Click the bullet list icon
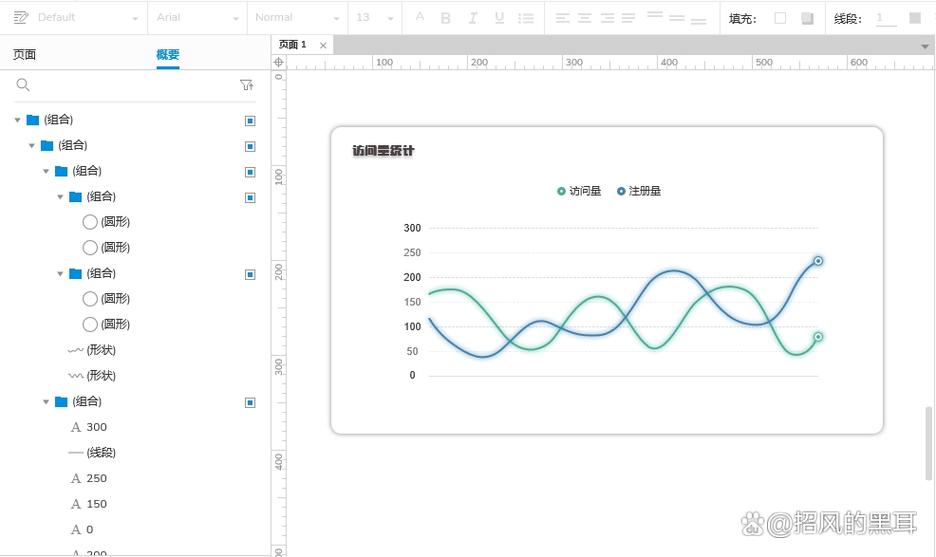 [x=526, y=18]
